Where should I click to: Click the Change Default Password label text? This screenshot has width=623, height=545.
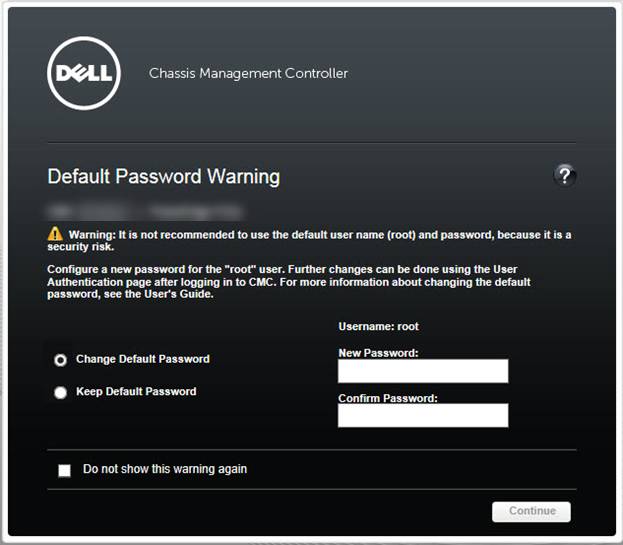(x=143, y=359)
